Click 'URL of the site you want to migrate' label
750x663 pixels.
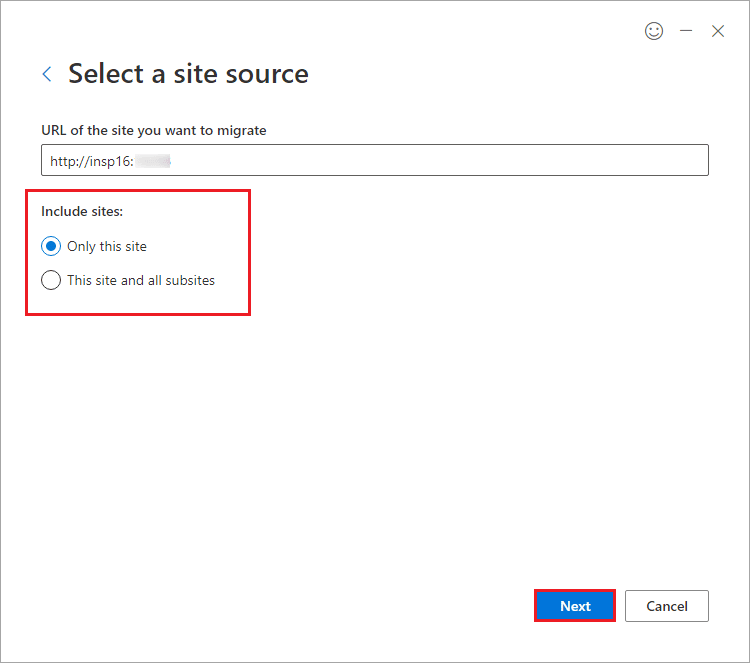coord(154,131)
